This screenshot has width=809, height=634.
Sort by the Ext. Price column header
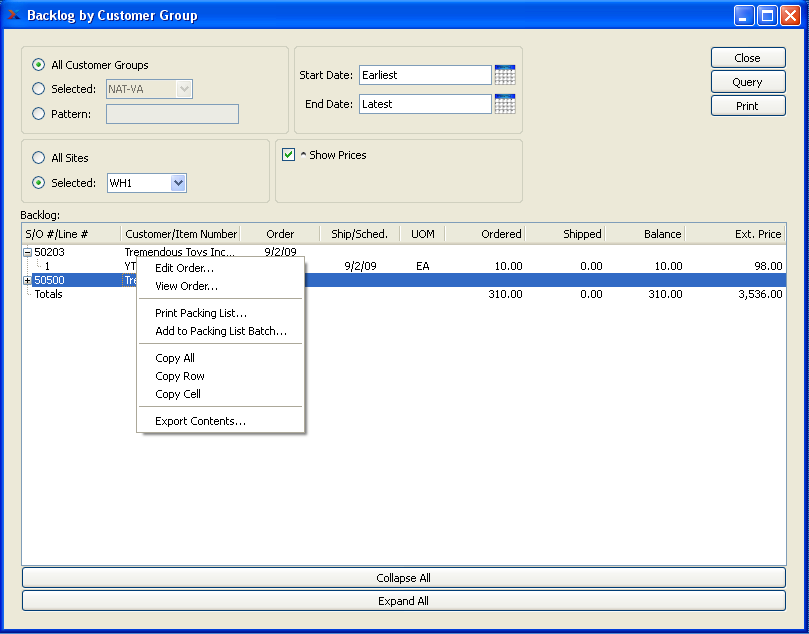point(736,234)
